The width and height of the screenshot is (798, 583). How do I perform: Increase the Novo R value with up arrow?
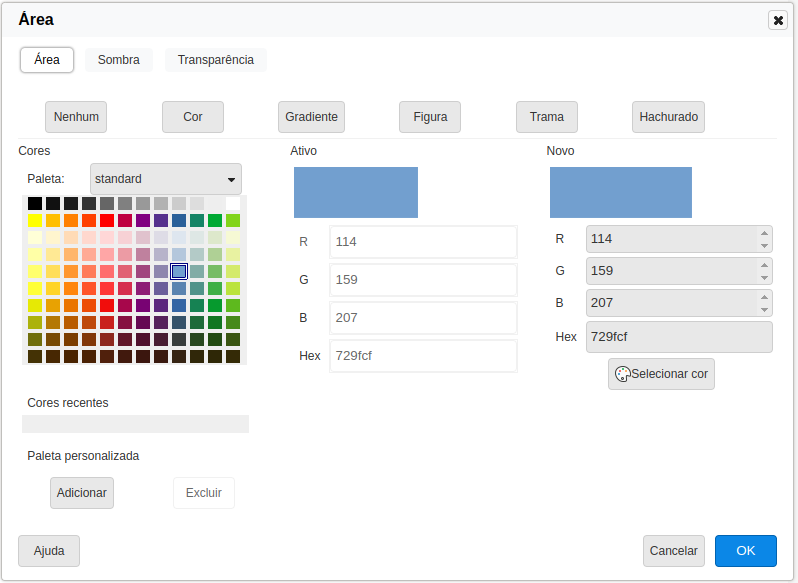pyautogui.click(x=765, y=233)
